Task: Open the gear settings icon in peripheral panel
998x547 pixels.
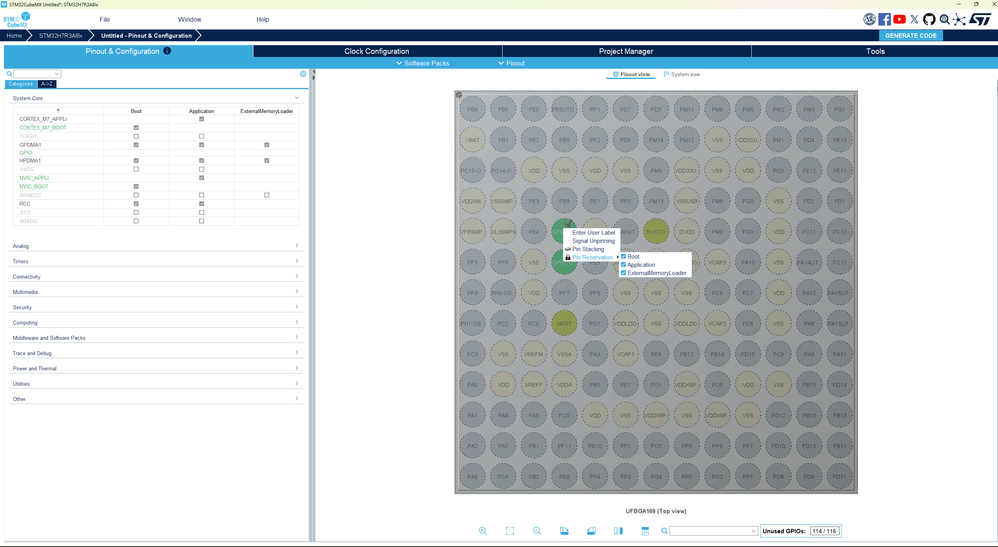Action: [303, 74]
